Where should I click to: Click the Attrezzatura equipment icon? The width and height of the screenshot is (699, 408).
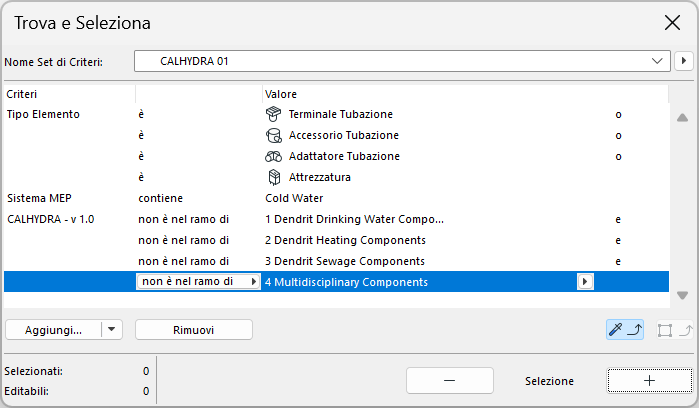coord(273,177)
